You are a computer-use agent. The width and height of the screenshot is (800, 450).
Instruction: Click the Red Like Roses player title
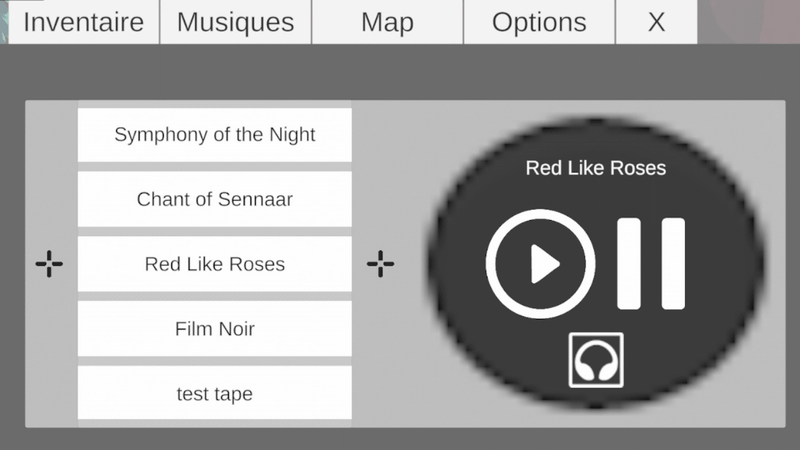point(596,167)
